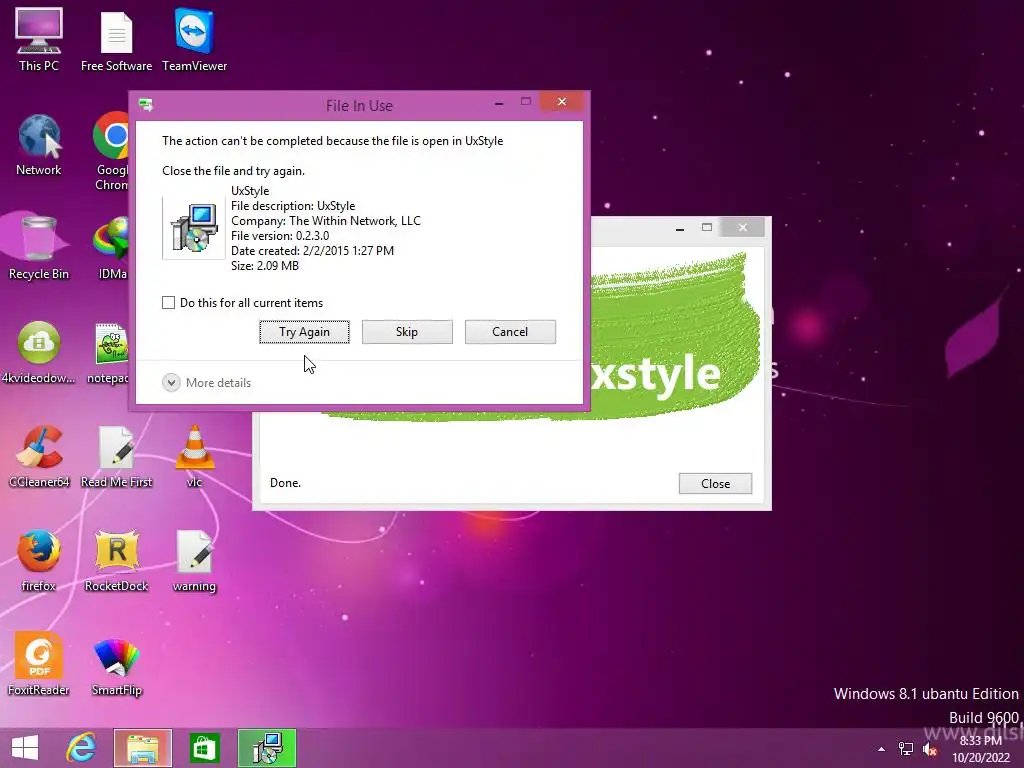The height and width of the screenshot is (768, 1024).
Task: Click the 'Size: 2.09 MB' text
Action: (264, 266)
